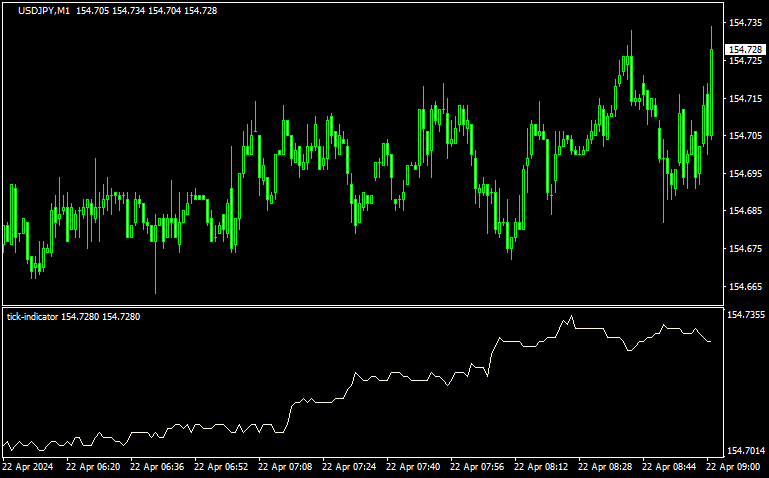Select the 154.715 price axis label

(745, 98)
